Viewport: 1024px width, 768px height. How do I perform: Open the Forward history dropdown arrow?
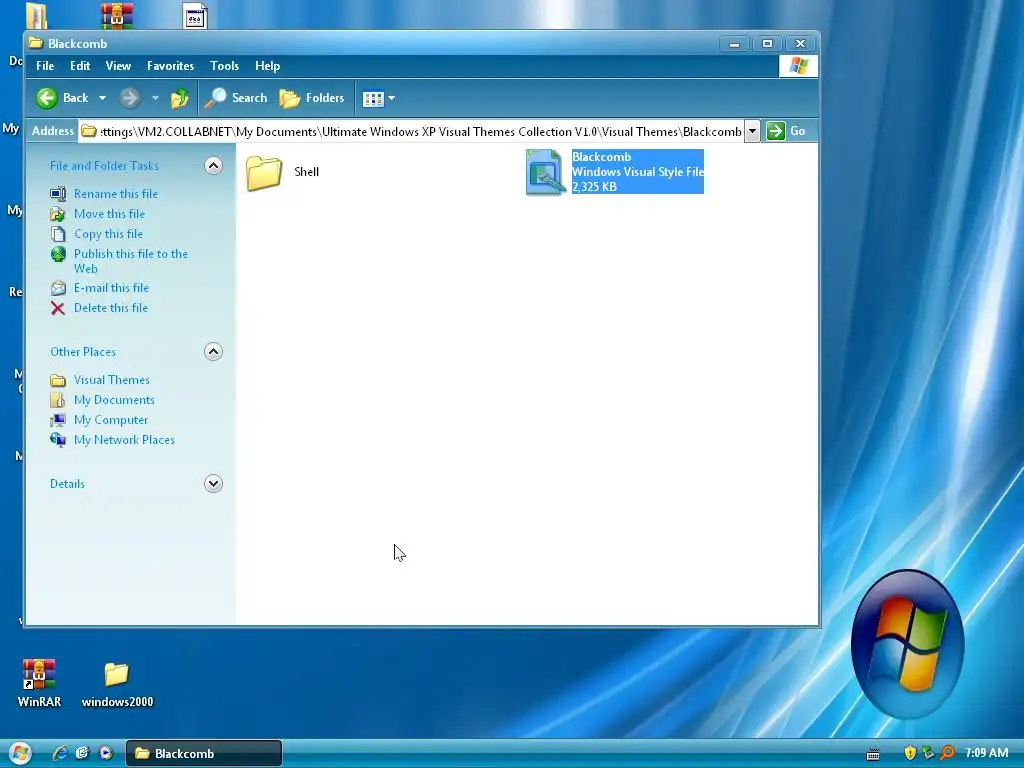tap(155, 98)
